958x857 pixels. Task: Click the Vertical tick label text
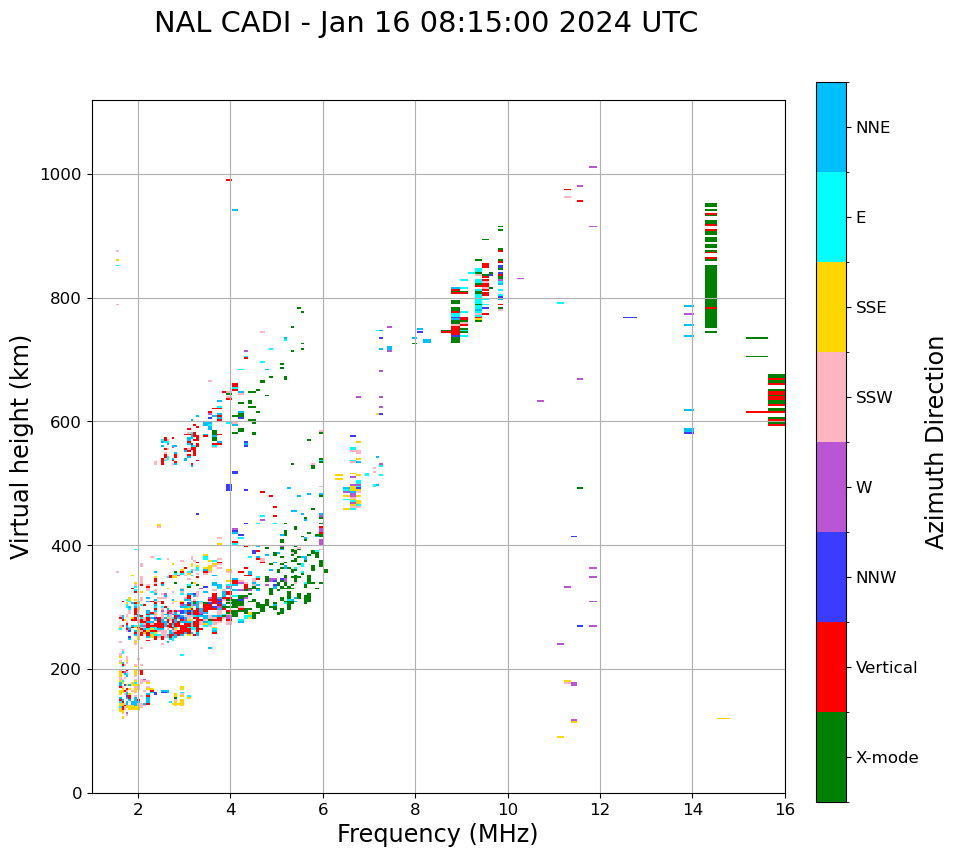pos(886,668)
